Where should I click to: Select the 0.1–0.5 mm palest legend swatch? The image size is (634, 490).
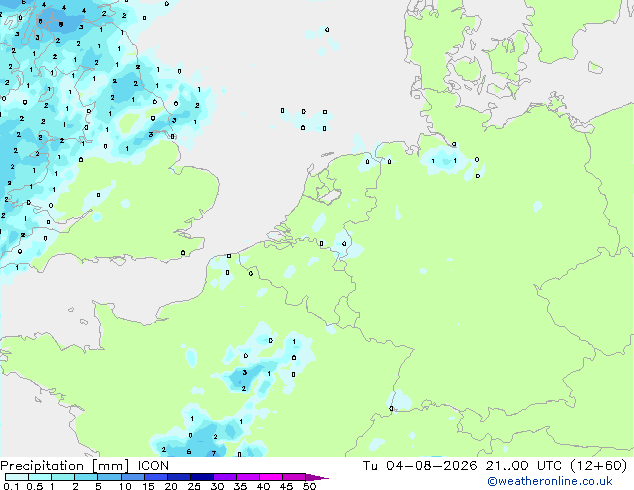coord(17,477)
